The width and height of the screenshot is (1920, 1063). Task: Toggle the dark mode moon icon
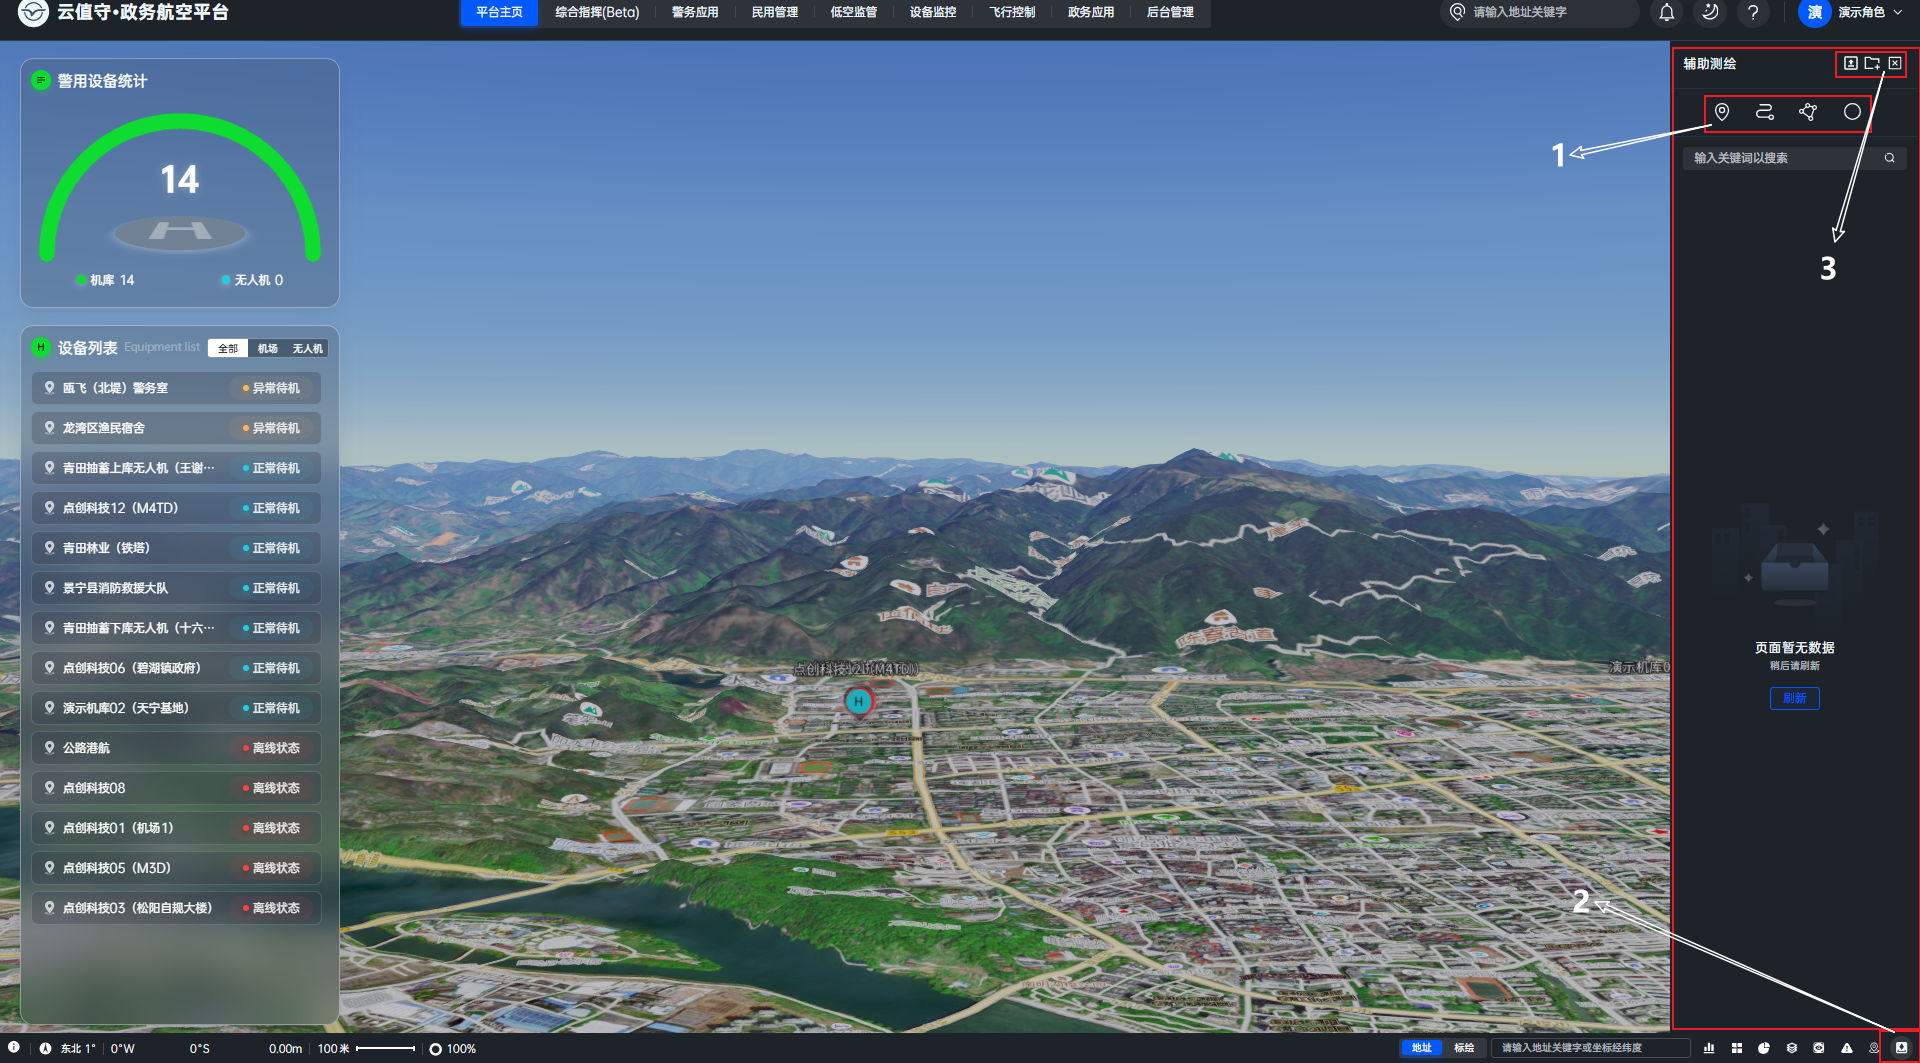point(1710,13)
